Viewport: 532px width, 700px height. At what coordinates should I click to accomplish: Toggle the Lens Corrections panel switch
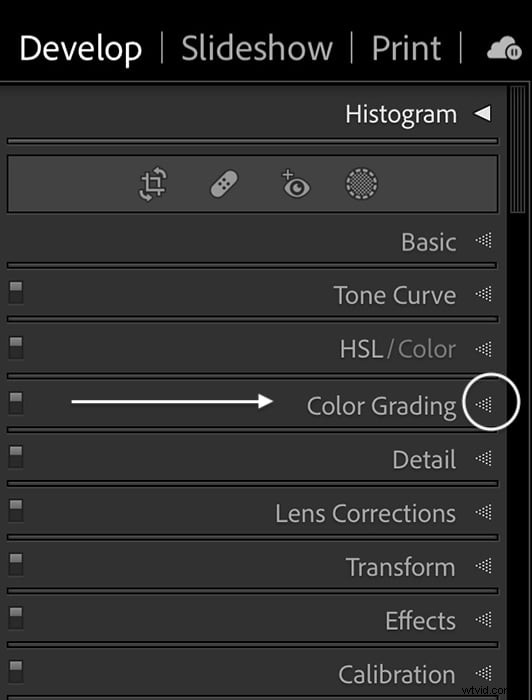point(16,511)
